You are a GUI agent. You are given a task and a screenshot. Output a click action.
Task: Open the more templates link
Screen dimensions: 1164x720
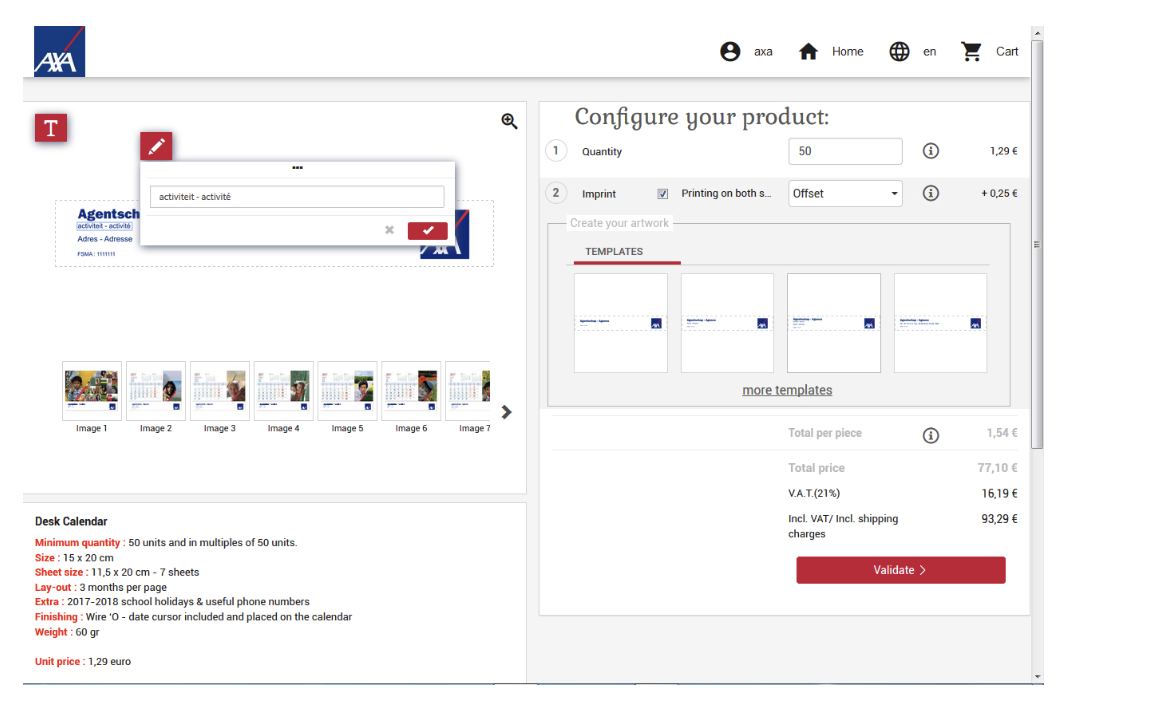[x=787, y=390]
